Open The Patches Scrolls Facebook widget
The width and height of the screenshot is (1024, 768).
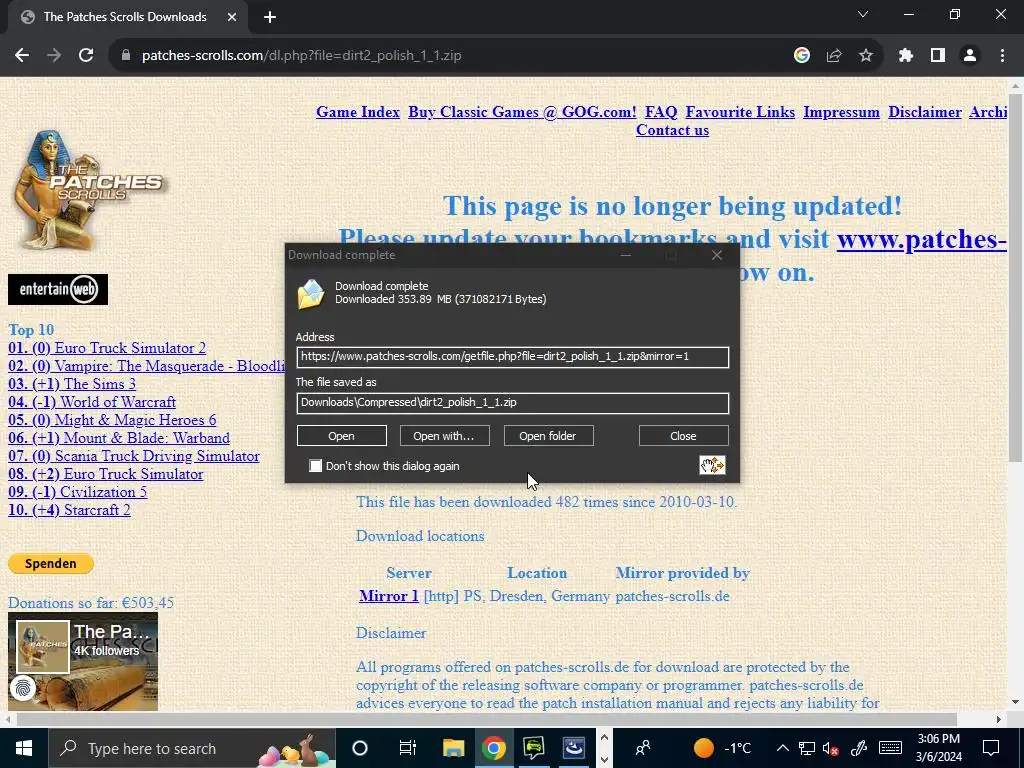pyautogui.click(x=83, y=661)
